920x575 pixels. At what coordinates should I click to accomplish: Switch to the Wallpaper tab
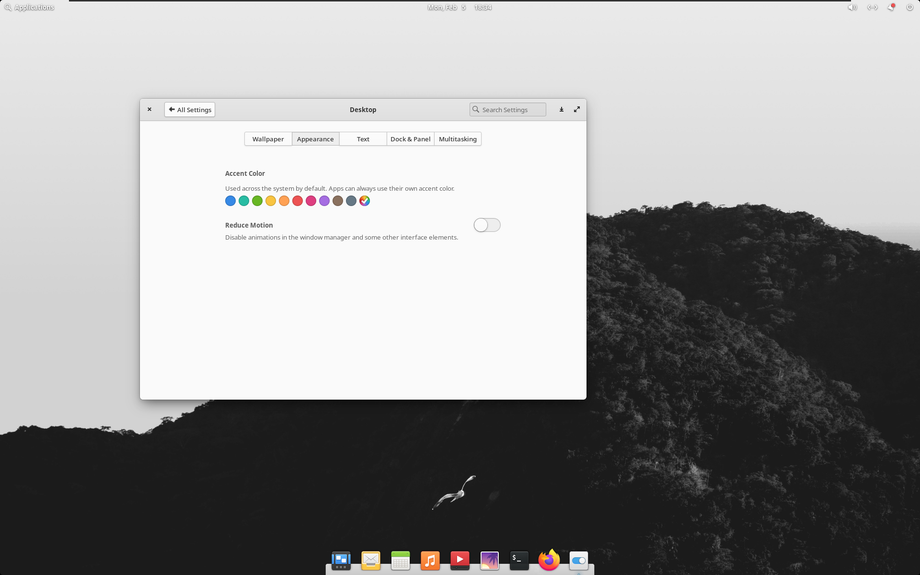[268, 139]
